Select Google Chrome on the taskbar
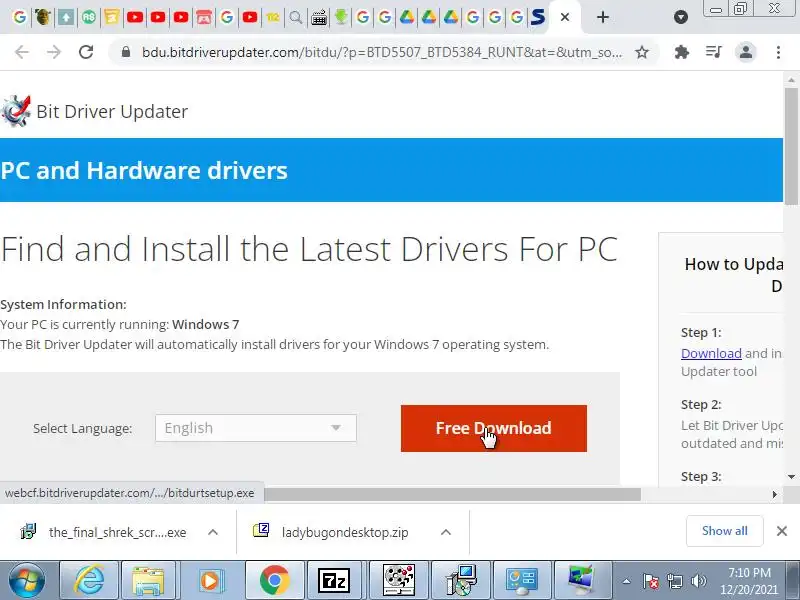 coord(274,580)
